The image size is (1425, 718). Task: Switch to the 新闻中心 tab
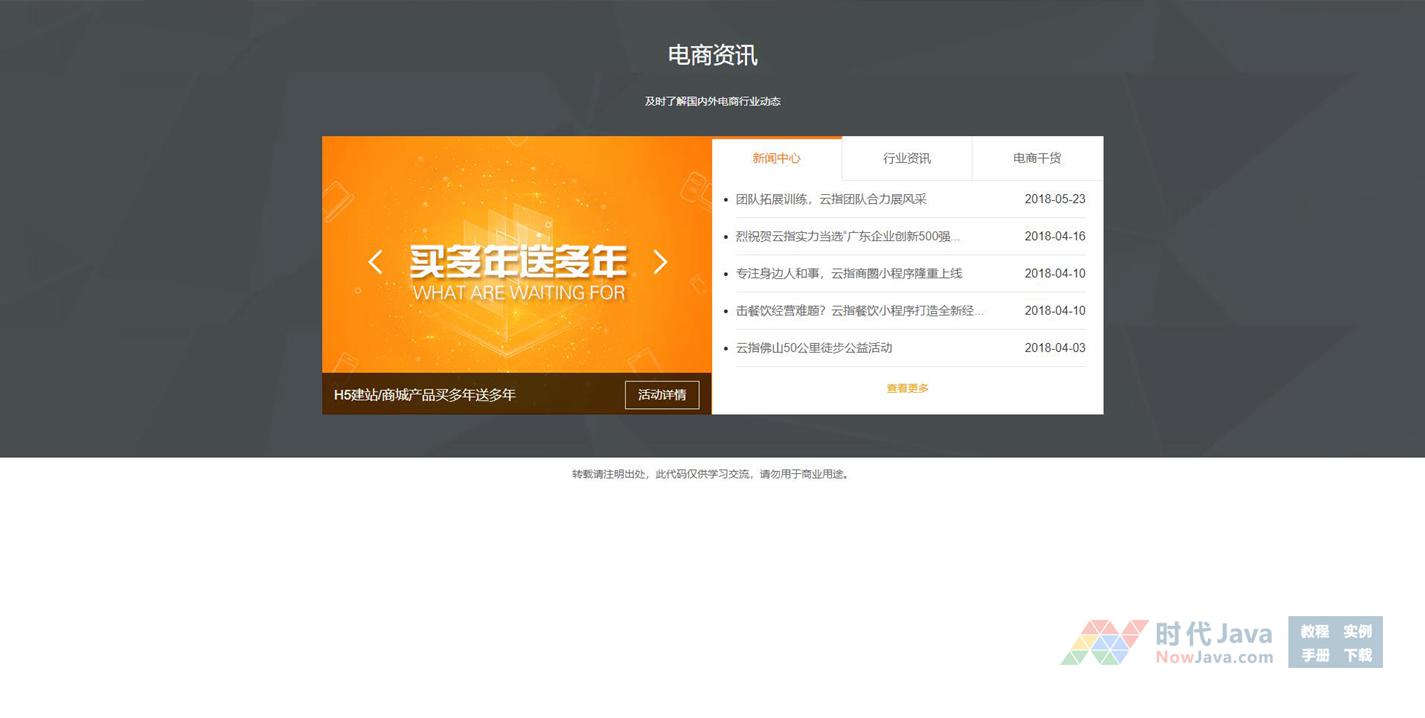776,158
